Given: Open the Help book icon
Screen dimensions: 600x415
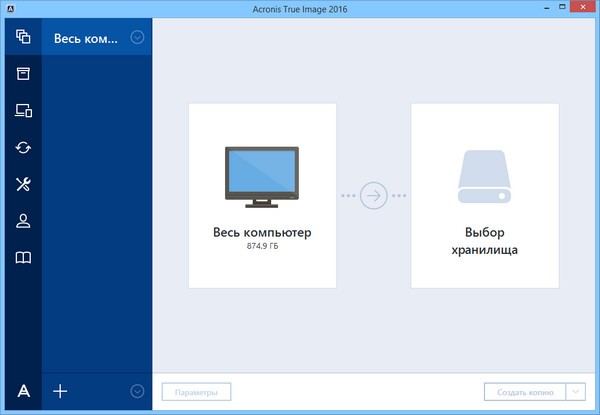Looking at the screenshot, I should [x=22, y=258].
